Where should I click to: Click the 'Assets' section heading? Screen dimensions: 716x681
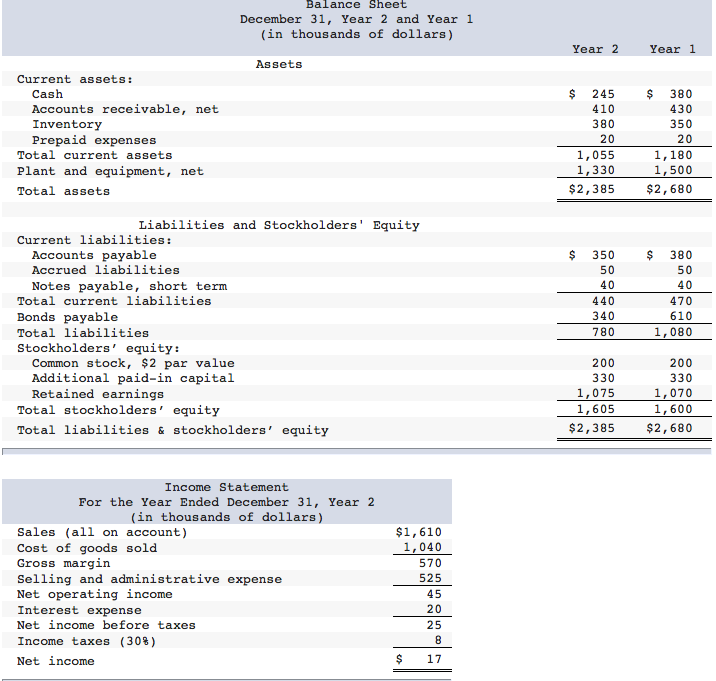tap(279, 64)
